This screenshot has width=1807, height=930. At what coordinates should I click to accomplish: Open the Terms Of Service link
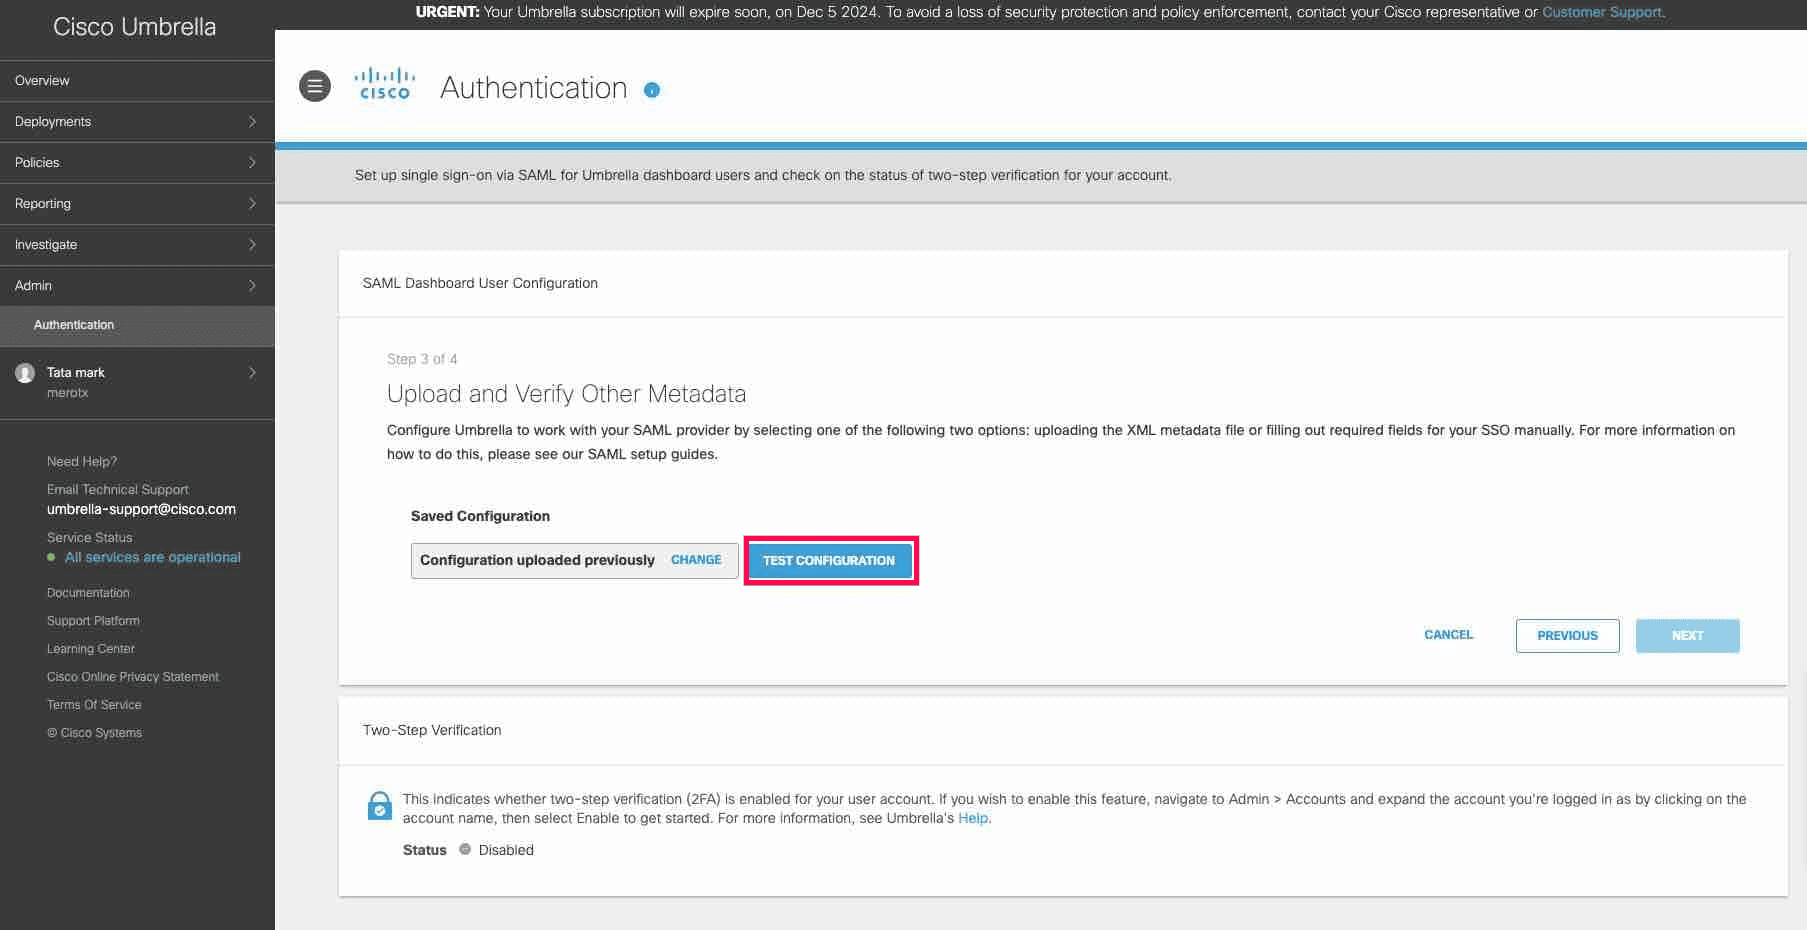[x=94, y=705]
